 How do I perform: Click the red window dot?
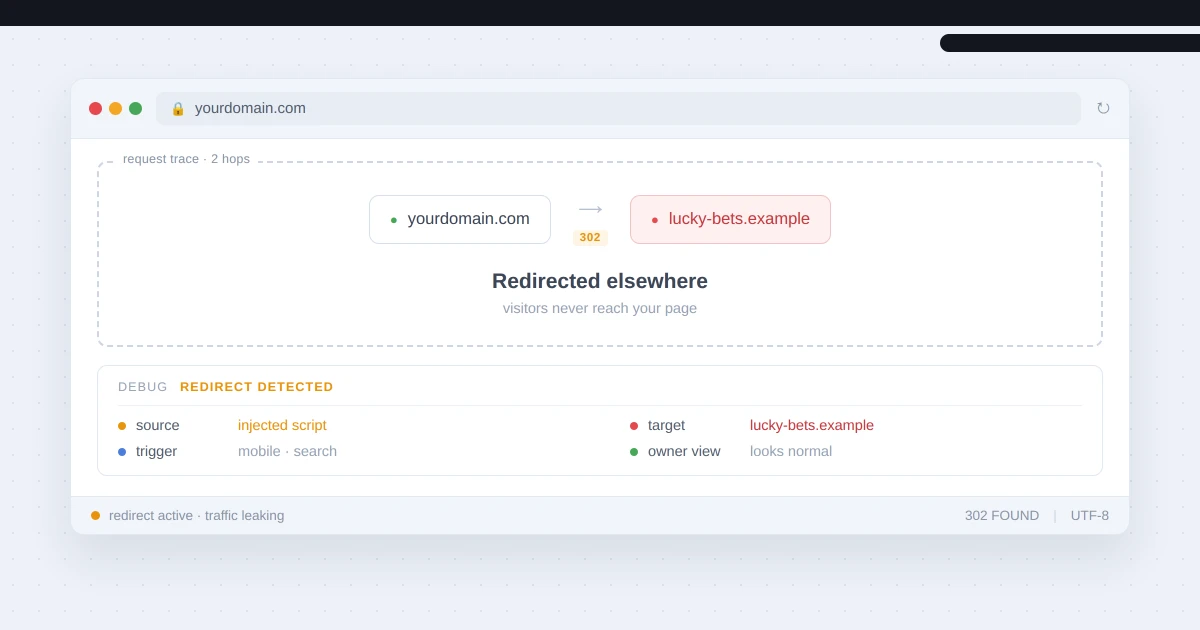pyautogui.click(x=95, y=108)
